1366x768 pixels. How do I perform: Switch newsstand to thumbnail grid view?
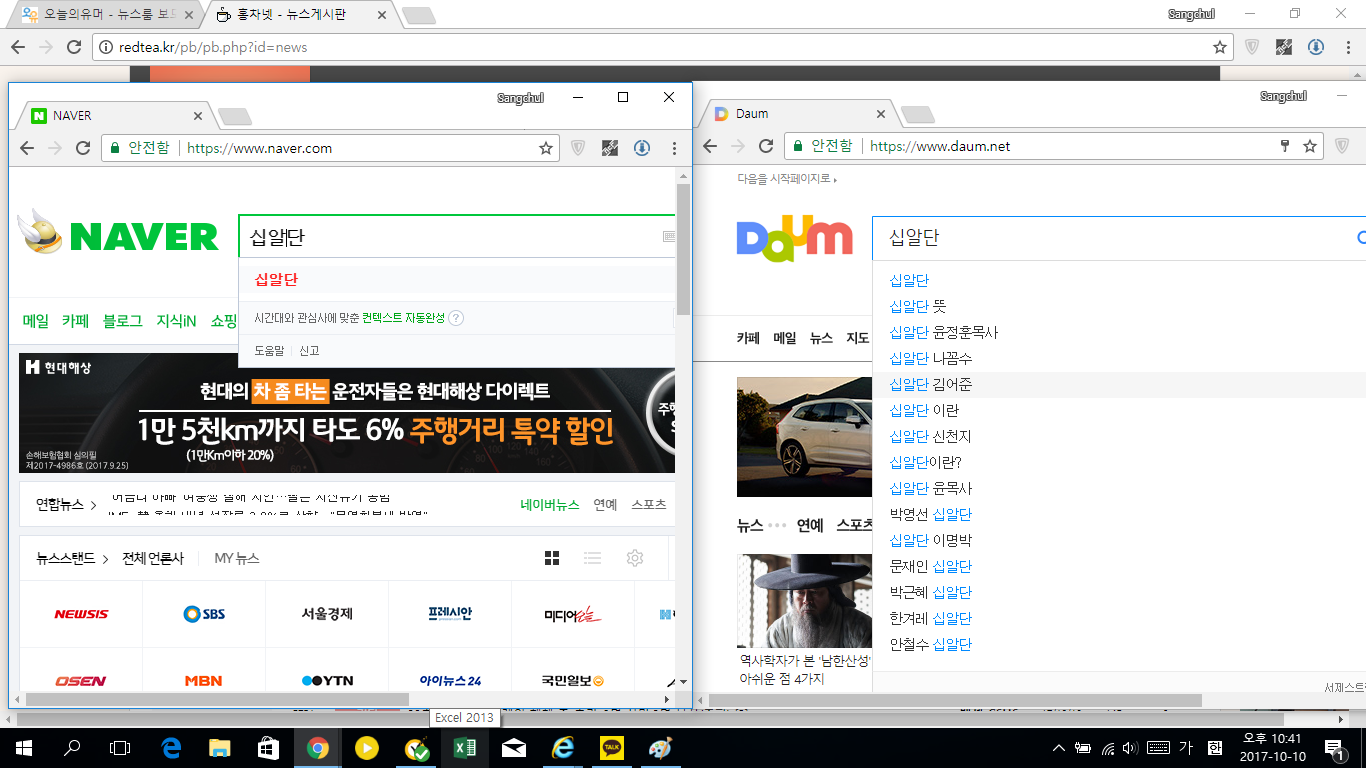pos(552,558)
